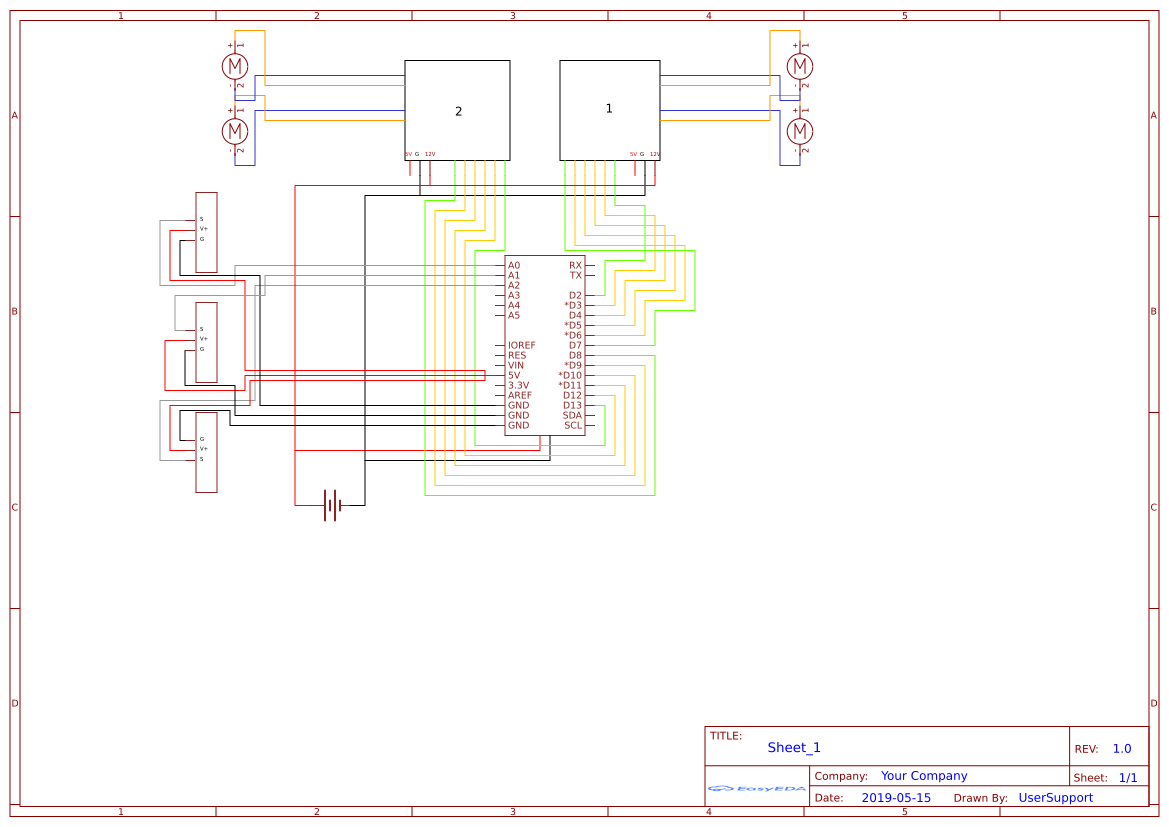The height and width of the screenshot is (827, 1169).
Task: Select the D8 pin label
Action: 576,356
